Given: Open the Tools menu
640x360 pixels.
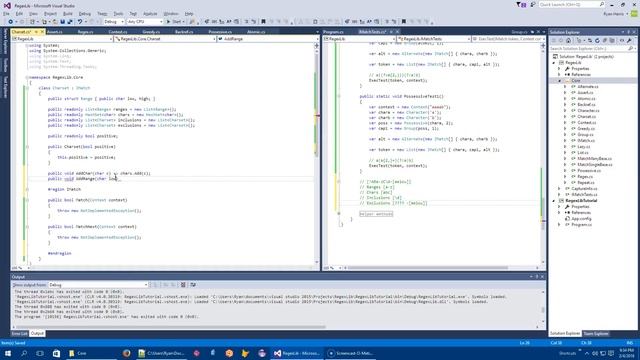Looking at the screenshot, I should coord(118,13).
